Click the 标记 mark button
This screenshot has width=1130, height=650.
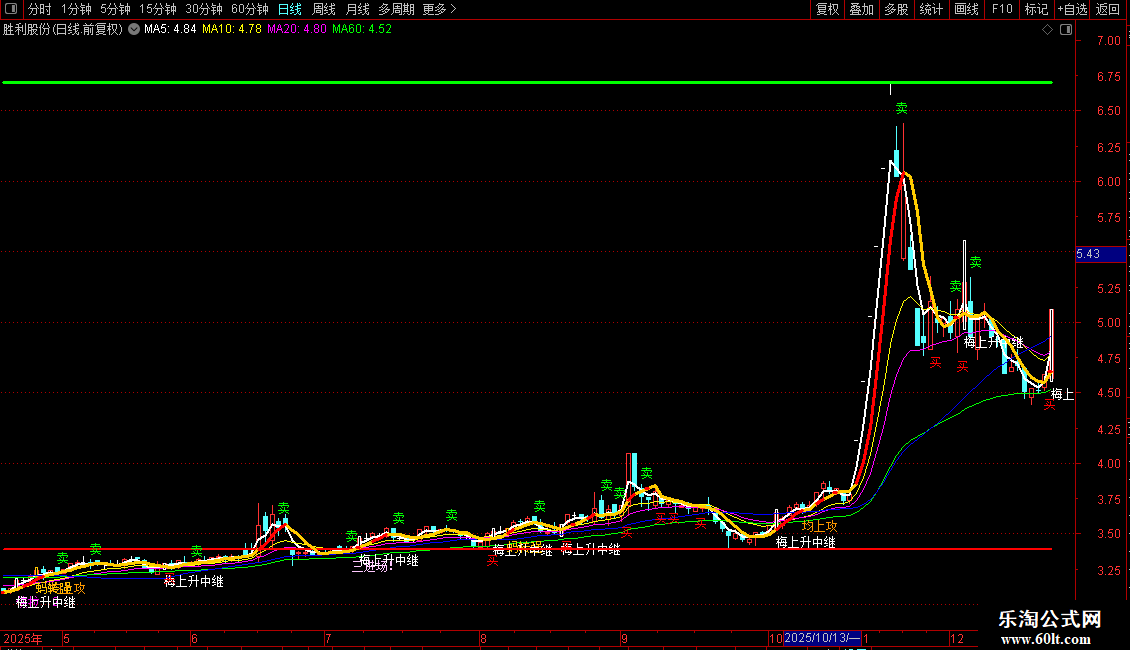pyautogui.click(x=1036, y=9)
